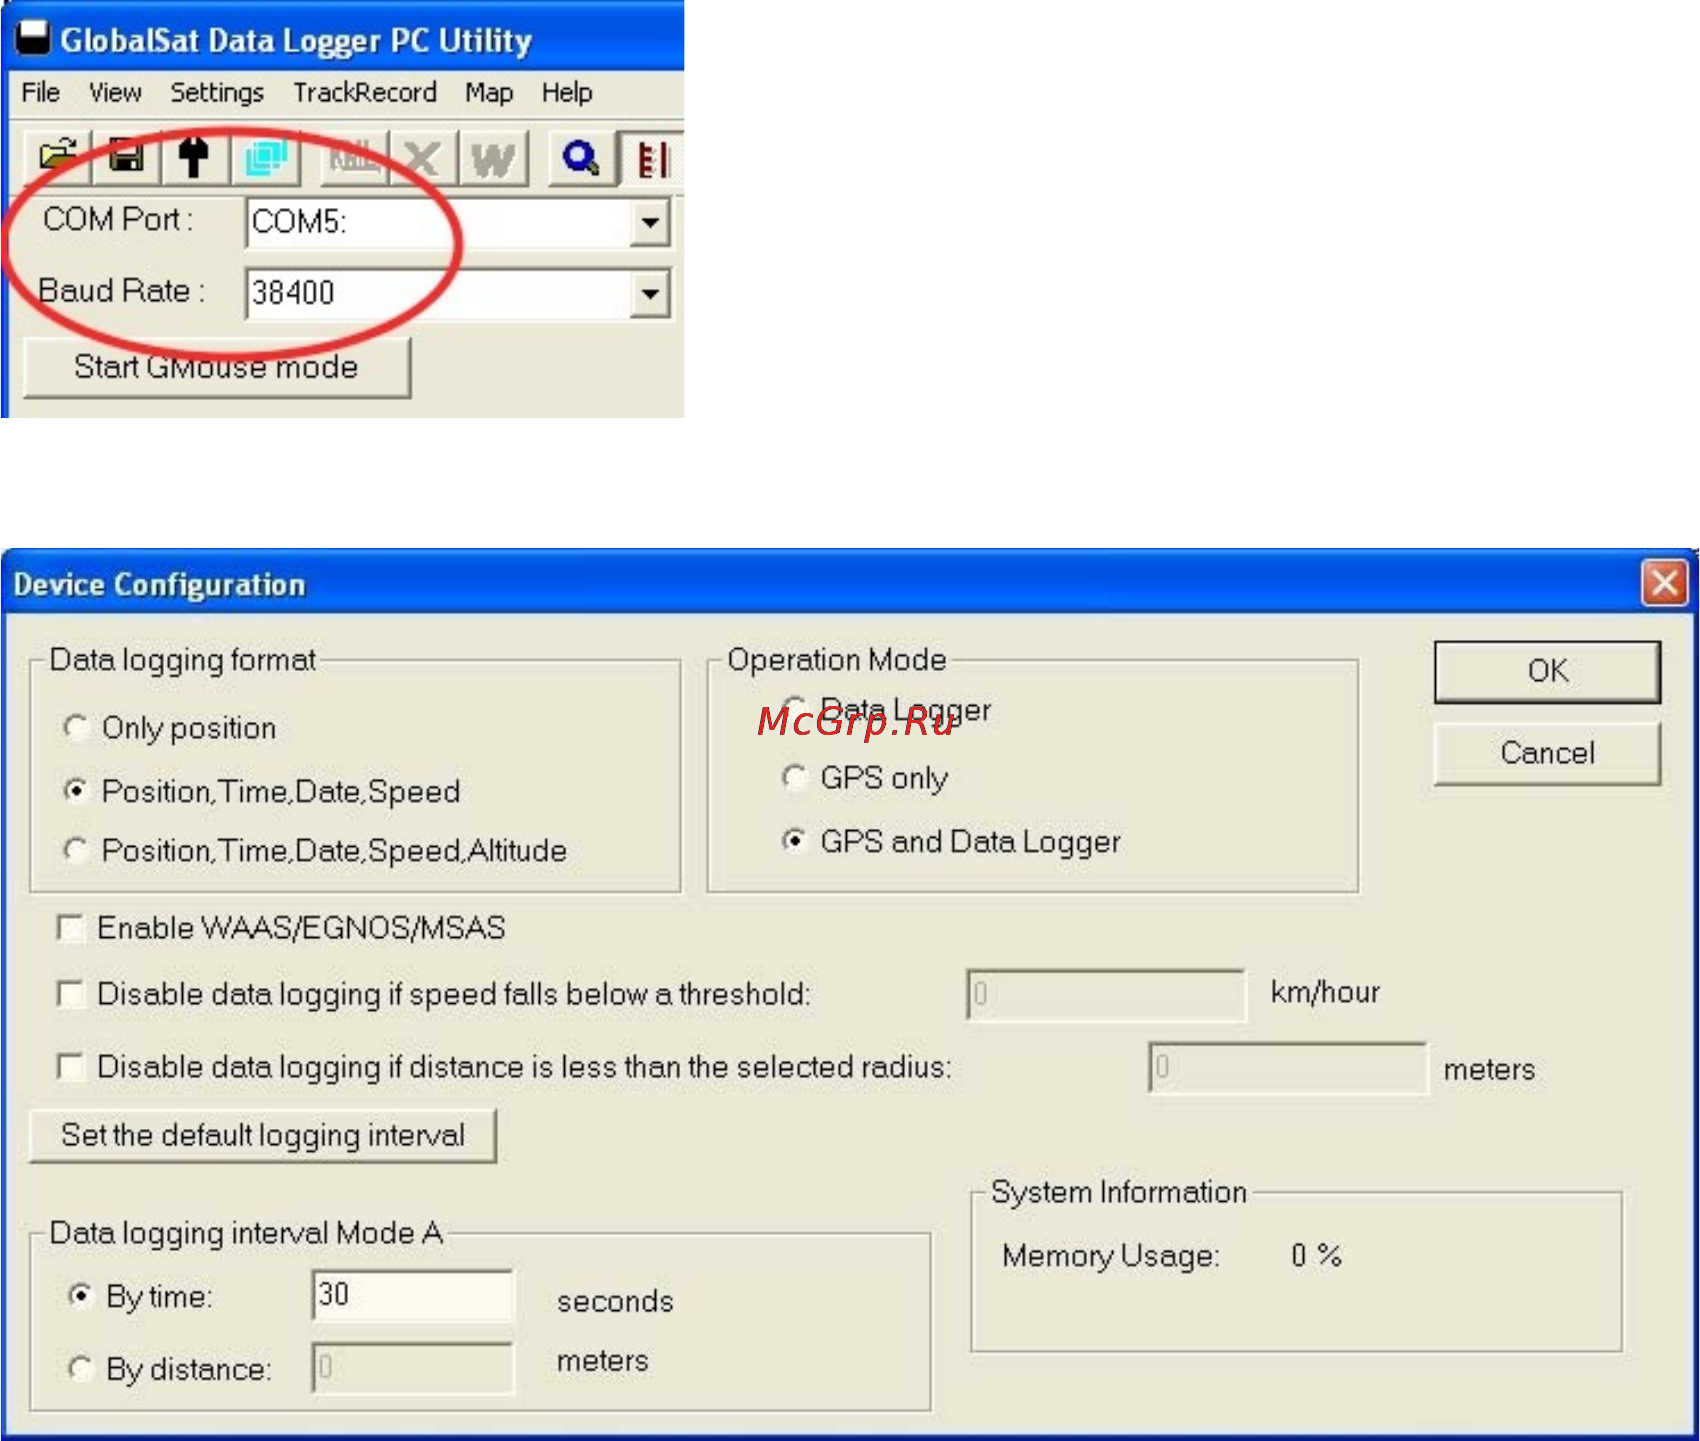Image resolution: width=1700 pixels, height=1441 pixels.
Task: Click the floppy disk save icon
Action: click(x=127, y=157)
